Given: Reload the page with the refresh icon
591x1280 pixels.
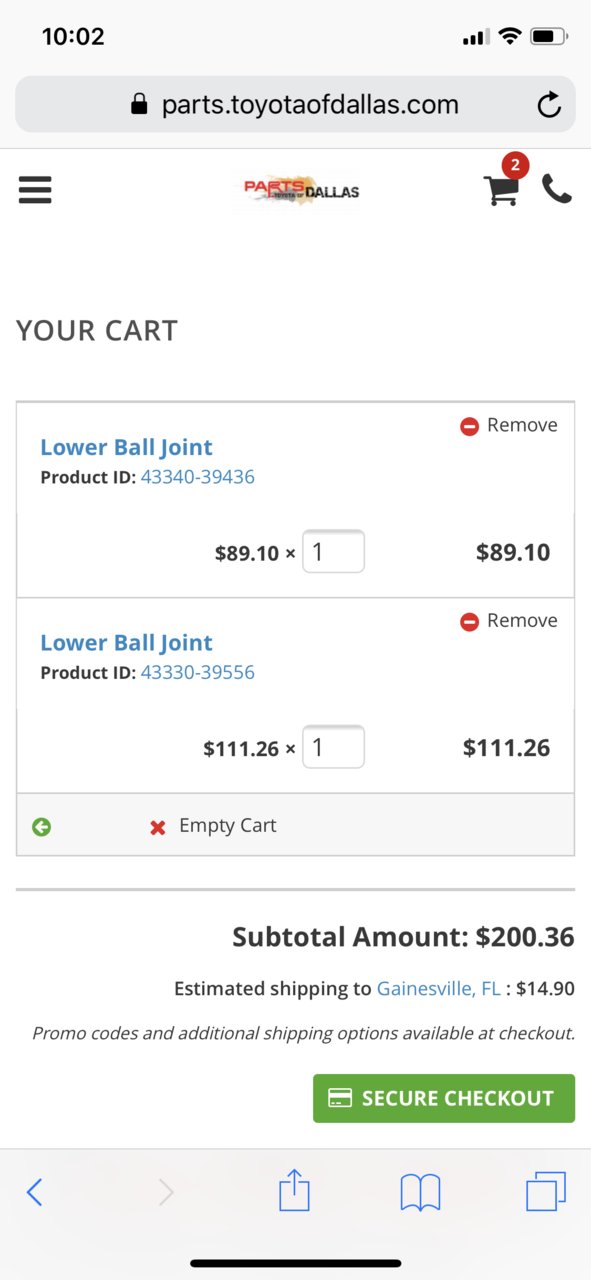Looking at the screenshot, I should [549, 105].
